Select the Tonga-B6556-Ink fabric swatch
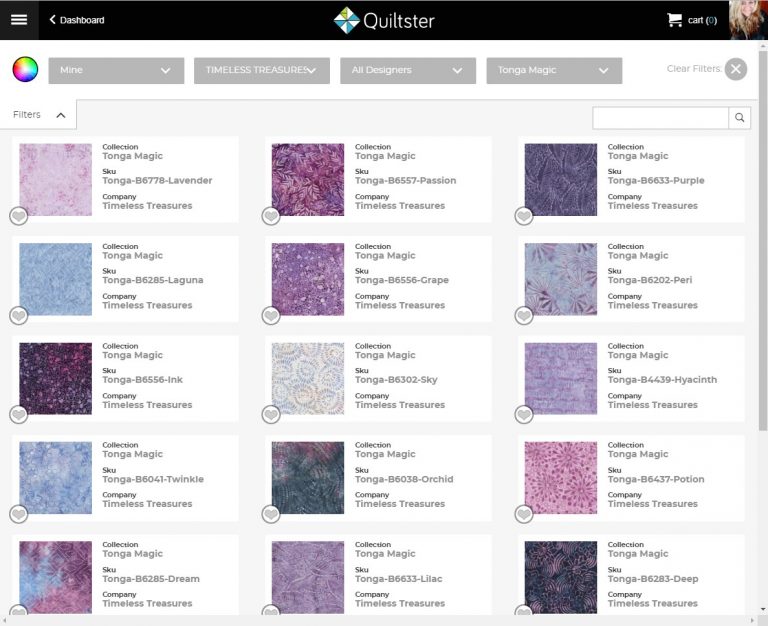The width and height of the screenshot is (768, 626). pyautogui.click(x=55, y=379)
